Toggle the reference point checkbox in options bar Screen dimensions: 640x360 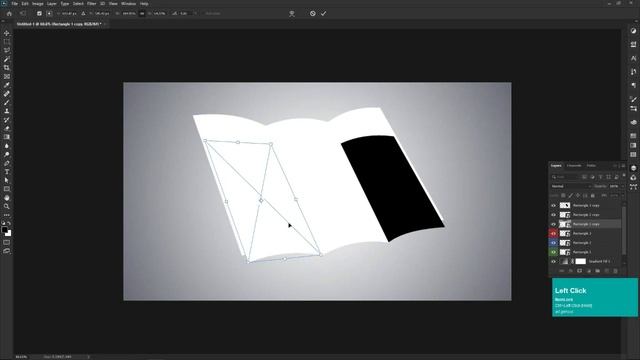[x=39, y=13]
